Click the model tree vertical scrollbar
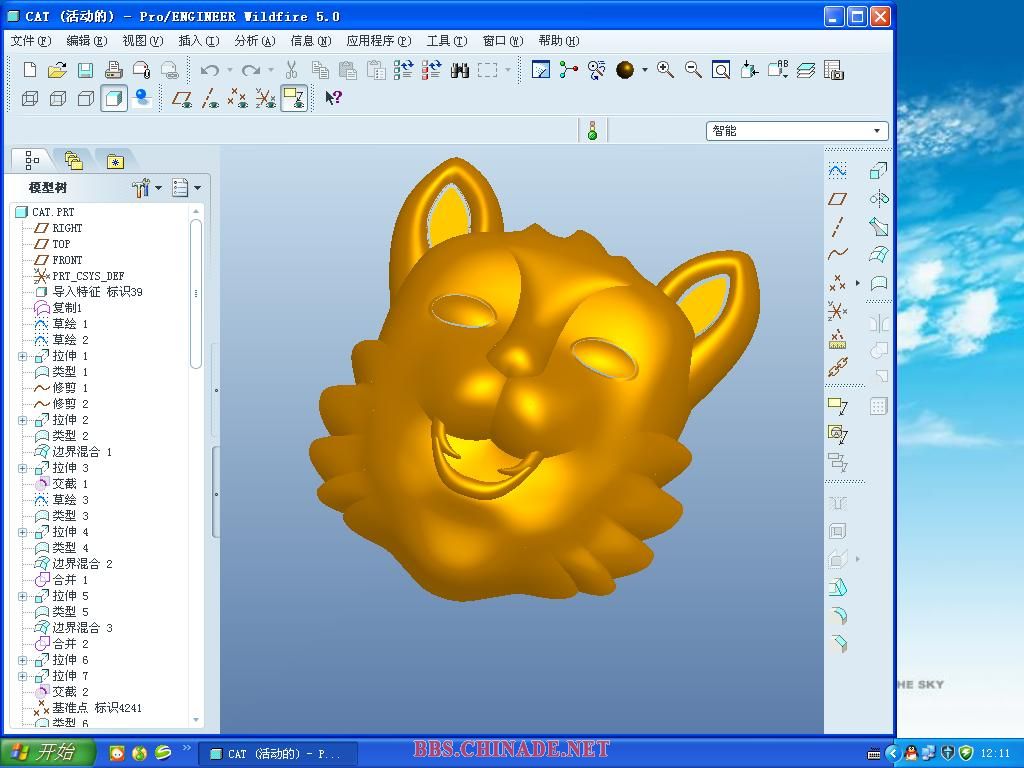The width and height of the screenshot is (1024, 768). 196,290
